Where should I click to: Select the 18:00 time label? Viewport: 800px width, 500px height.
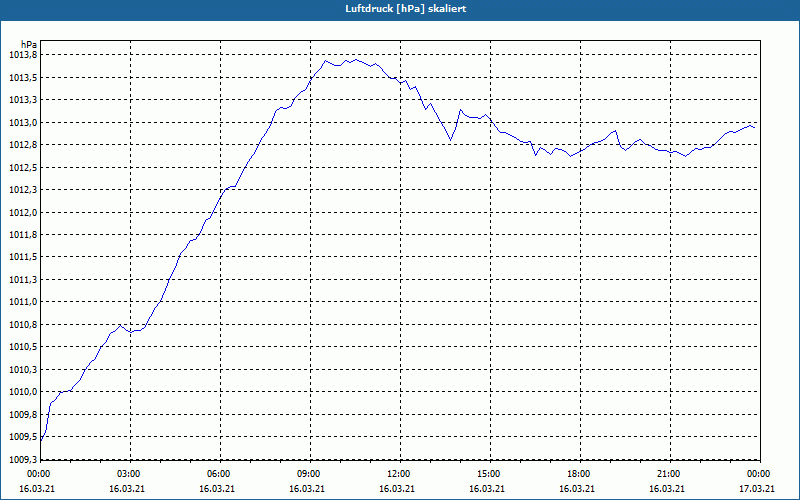(x=579, y=474)
